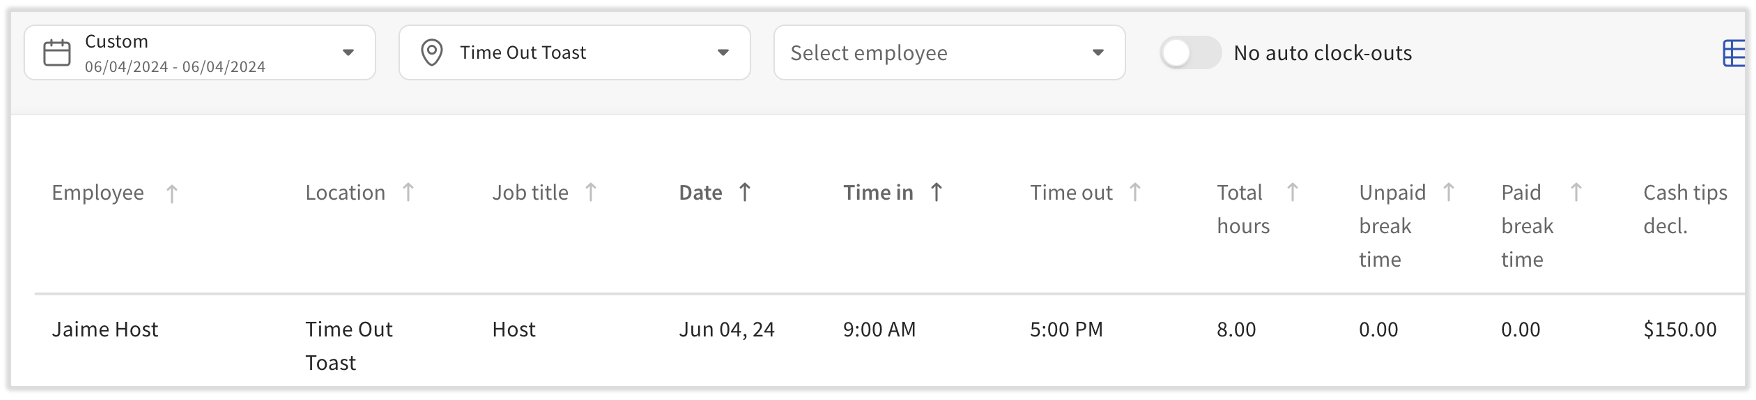Select the Jaime Host employee row

pos(105,330)
